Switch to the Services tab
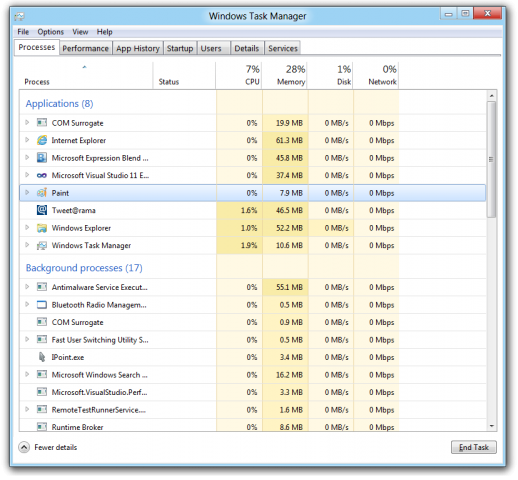 pos(283,48)
